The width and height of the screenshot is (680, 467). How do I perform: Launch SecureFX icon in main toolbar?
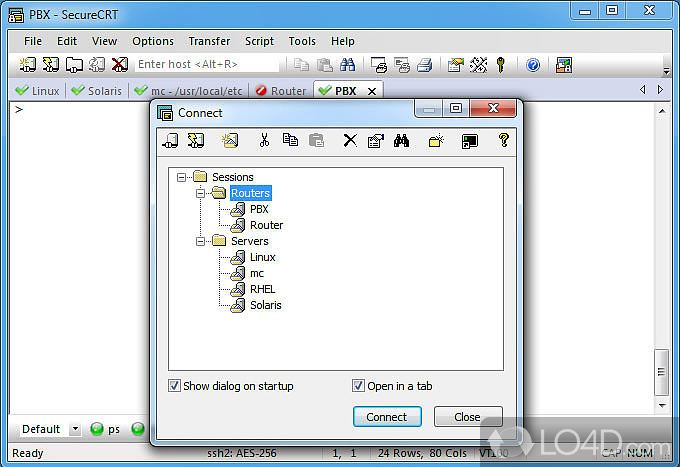point(564,65)
